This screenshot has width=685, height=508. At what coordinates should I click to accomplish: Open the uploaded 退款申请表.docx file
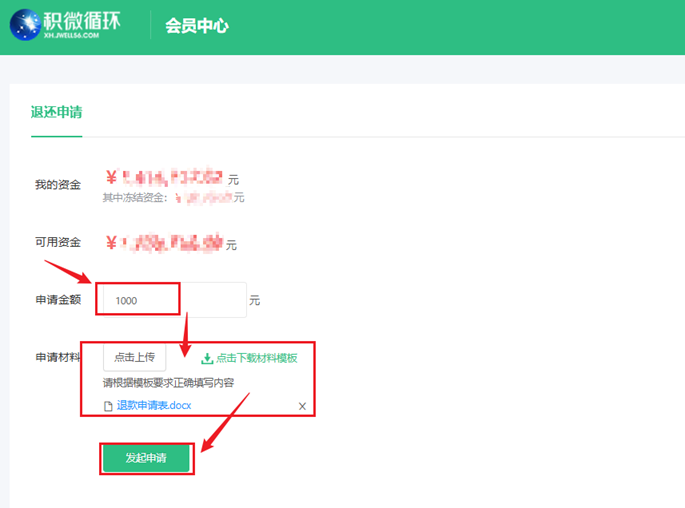(x=154, y=406)
